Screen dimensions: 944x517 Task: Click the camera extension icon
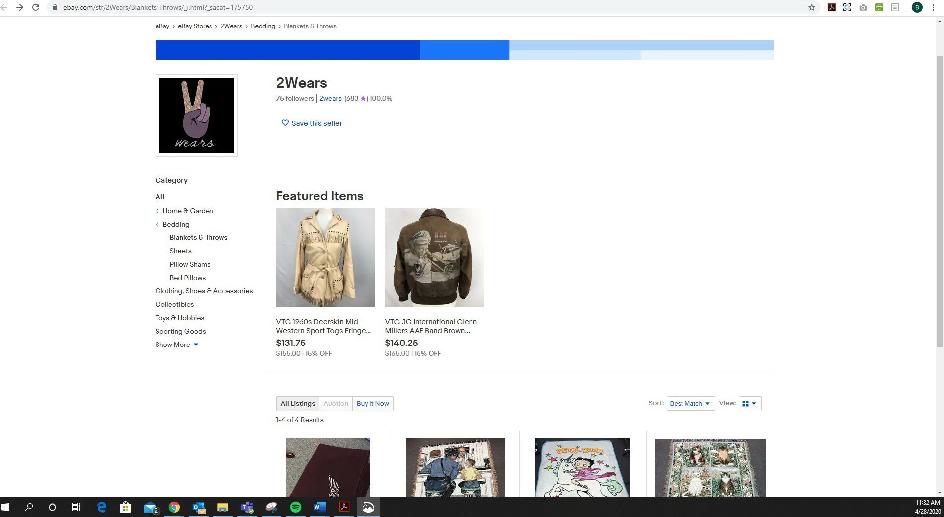(x=863, y=7)
